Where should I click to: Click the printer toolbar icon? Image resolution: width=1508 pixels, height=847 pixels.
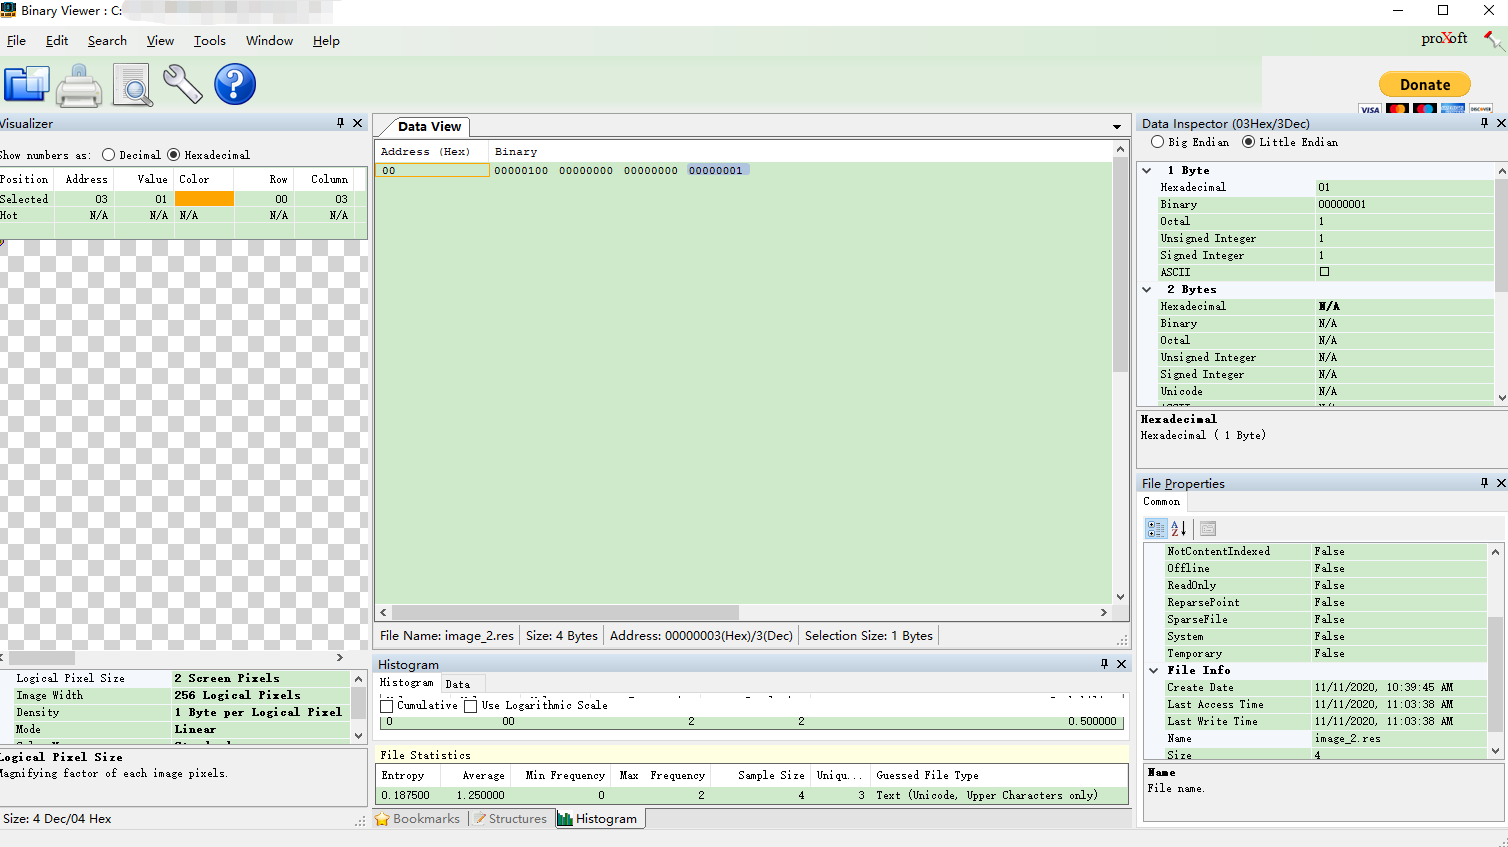click(x=79, y=85)
